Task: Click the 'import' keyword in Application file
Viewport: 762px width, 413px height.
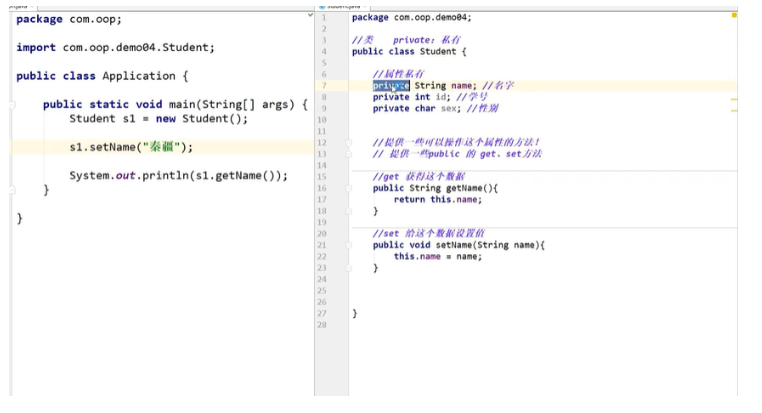Action: (x=36, y=48)
